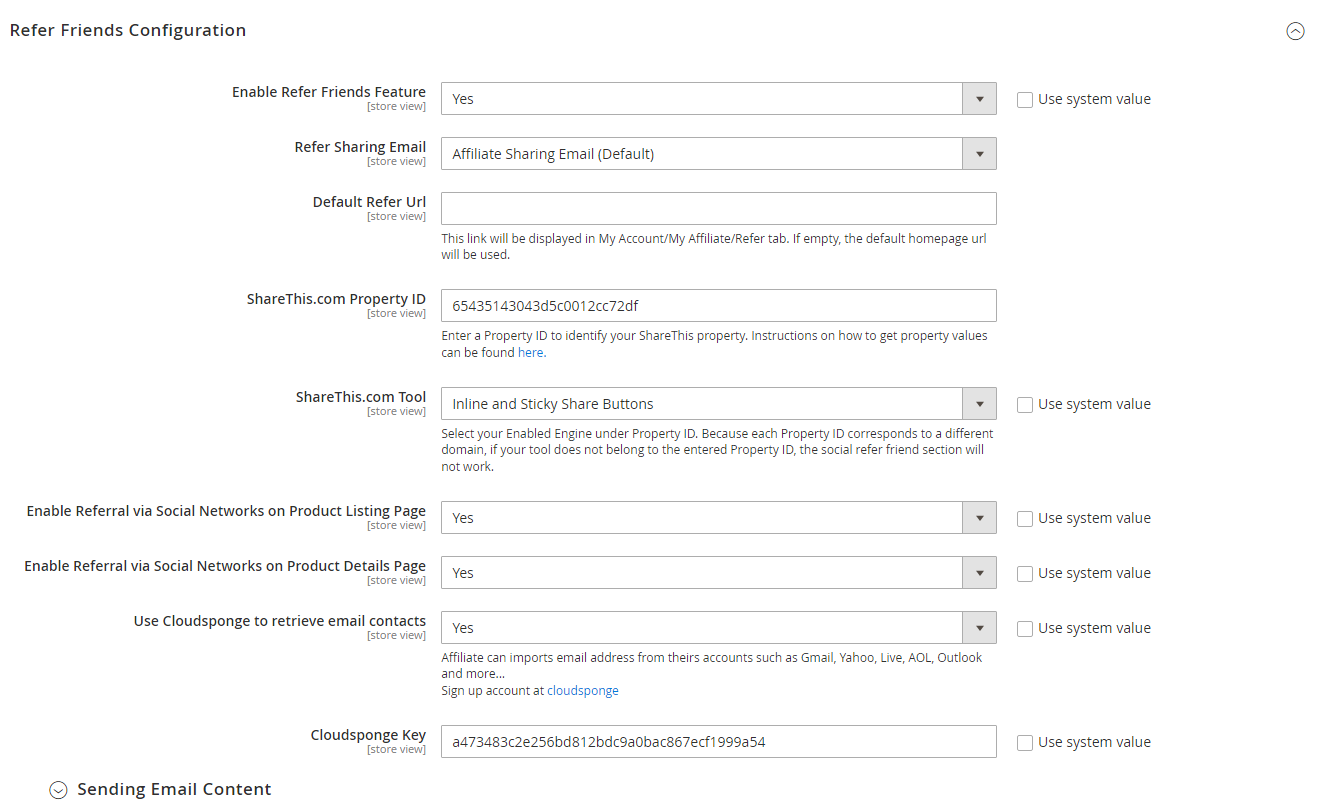Open the Refer Sharing Email dropdown
The width and height of the screenshot is (1334, 809).
point(718,154)
